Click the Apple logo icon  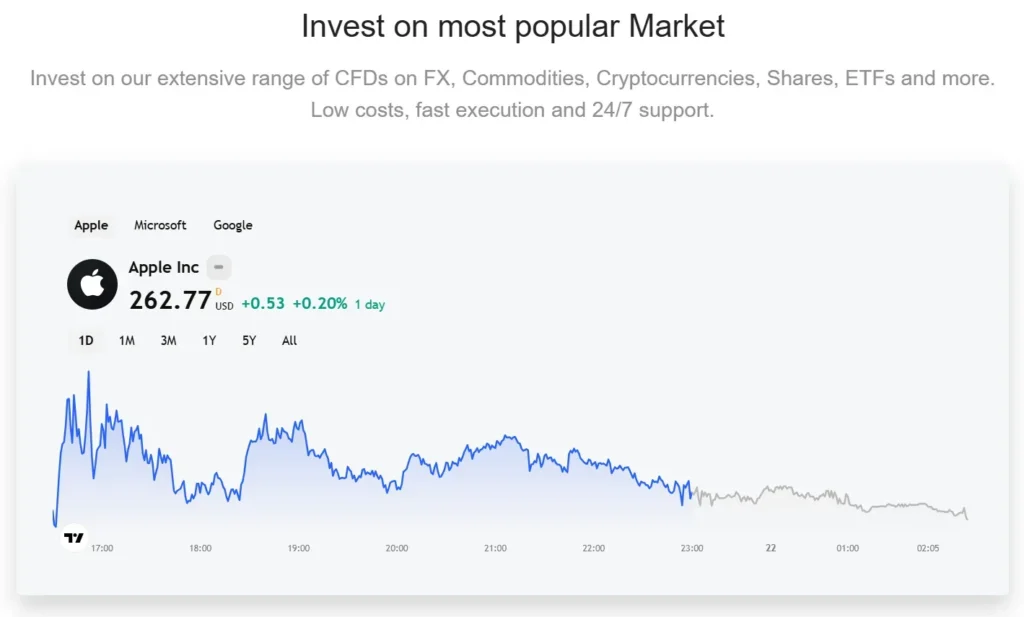tap(92, 284)
